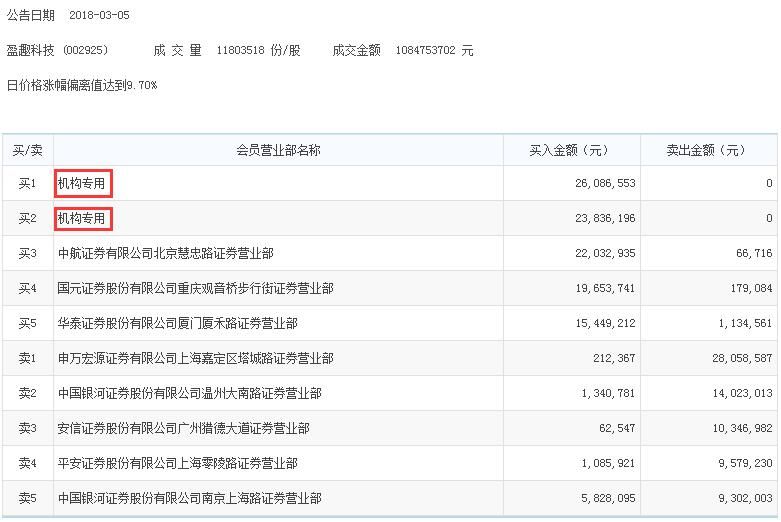Click sell amount 66,716

pyautogui.click(x=754, y=253)
